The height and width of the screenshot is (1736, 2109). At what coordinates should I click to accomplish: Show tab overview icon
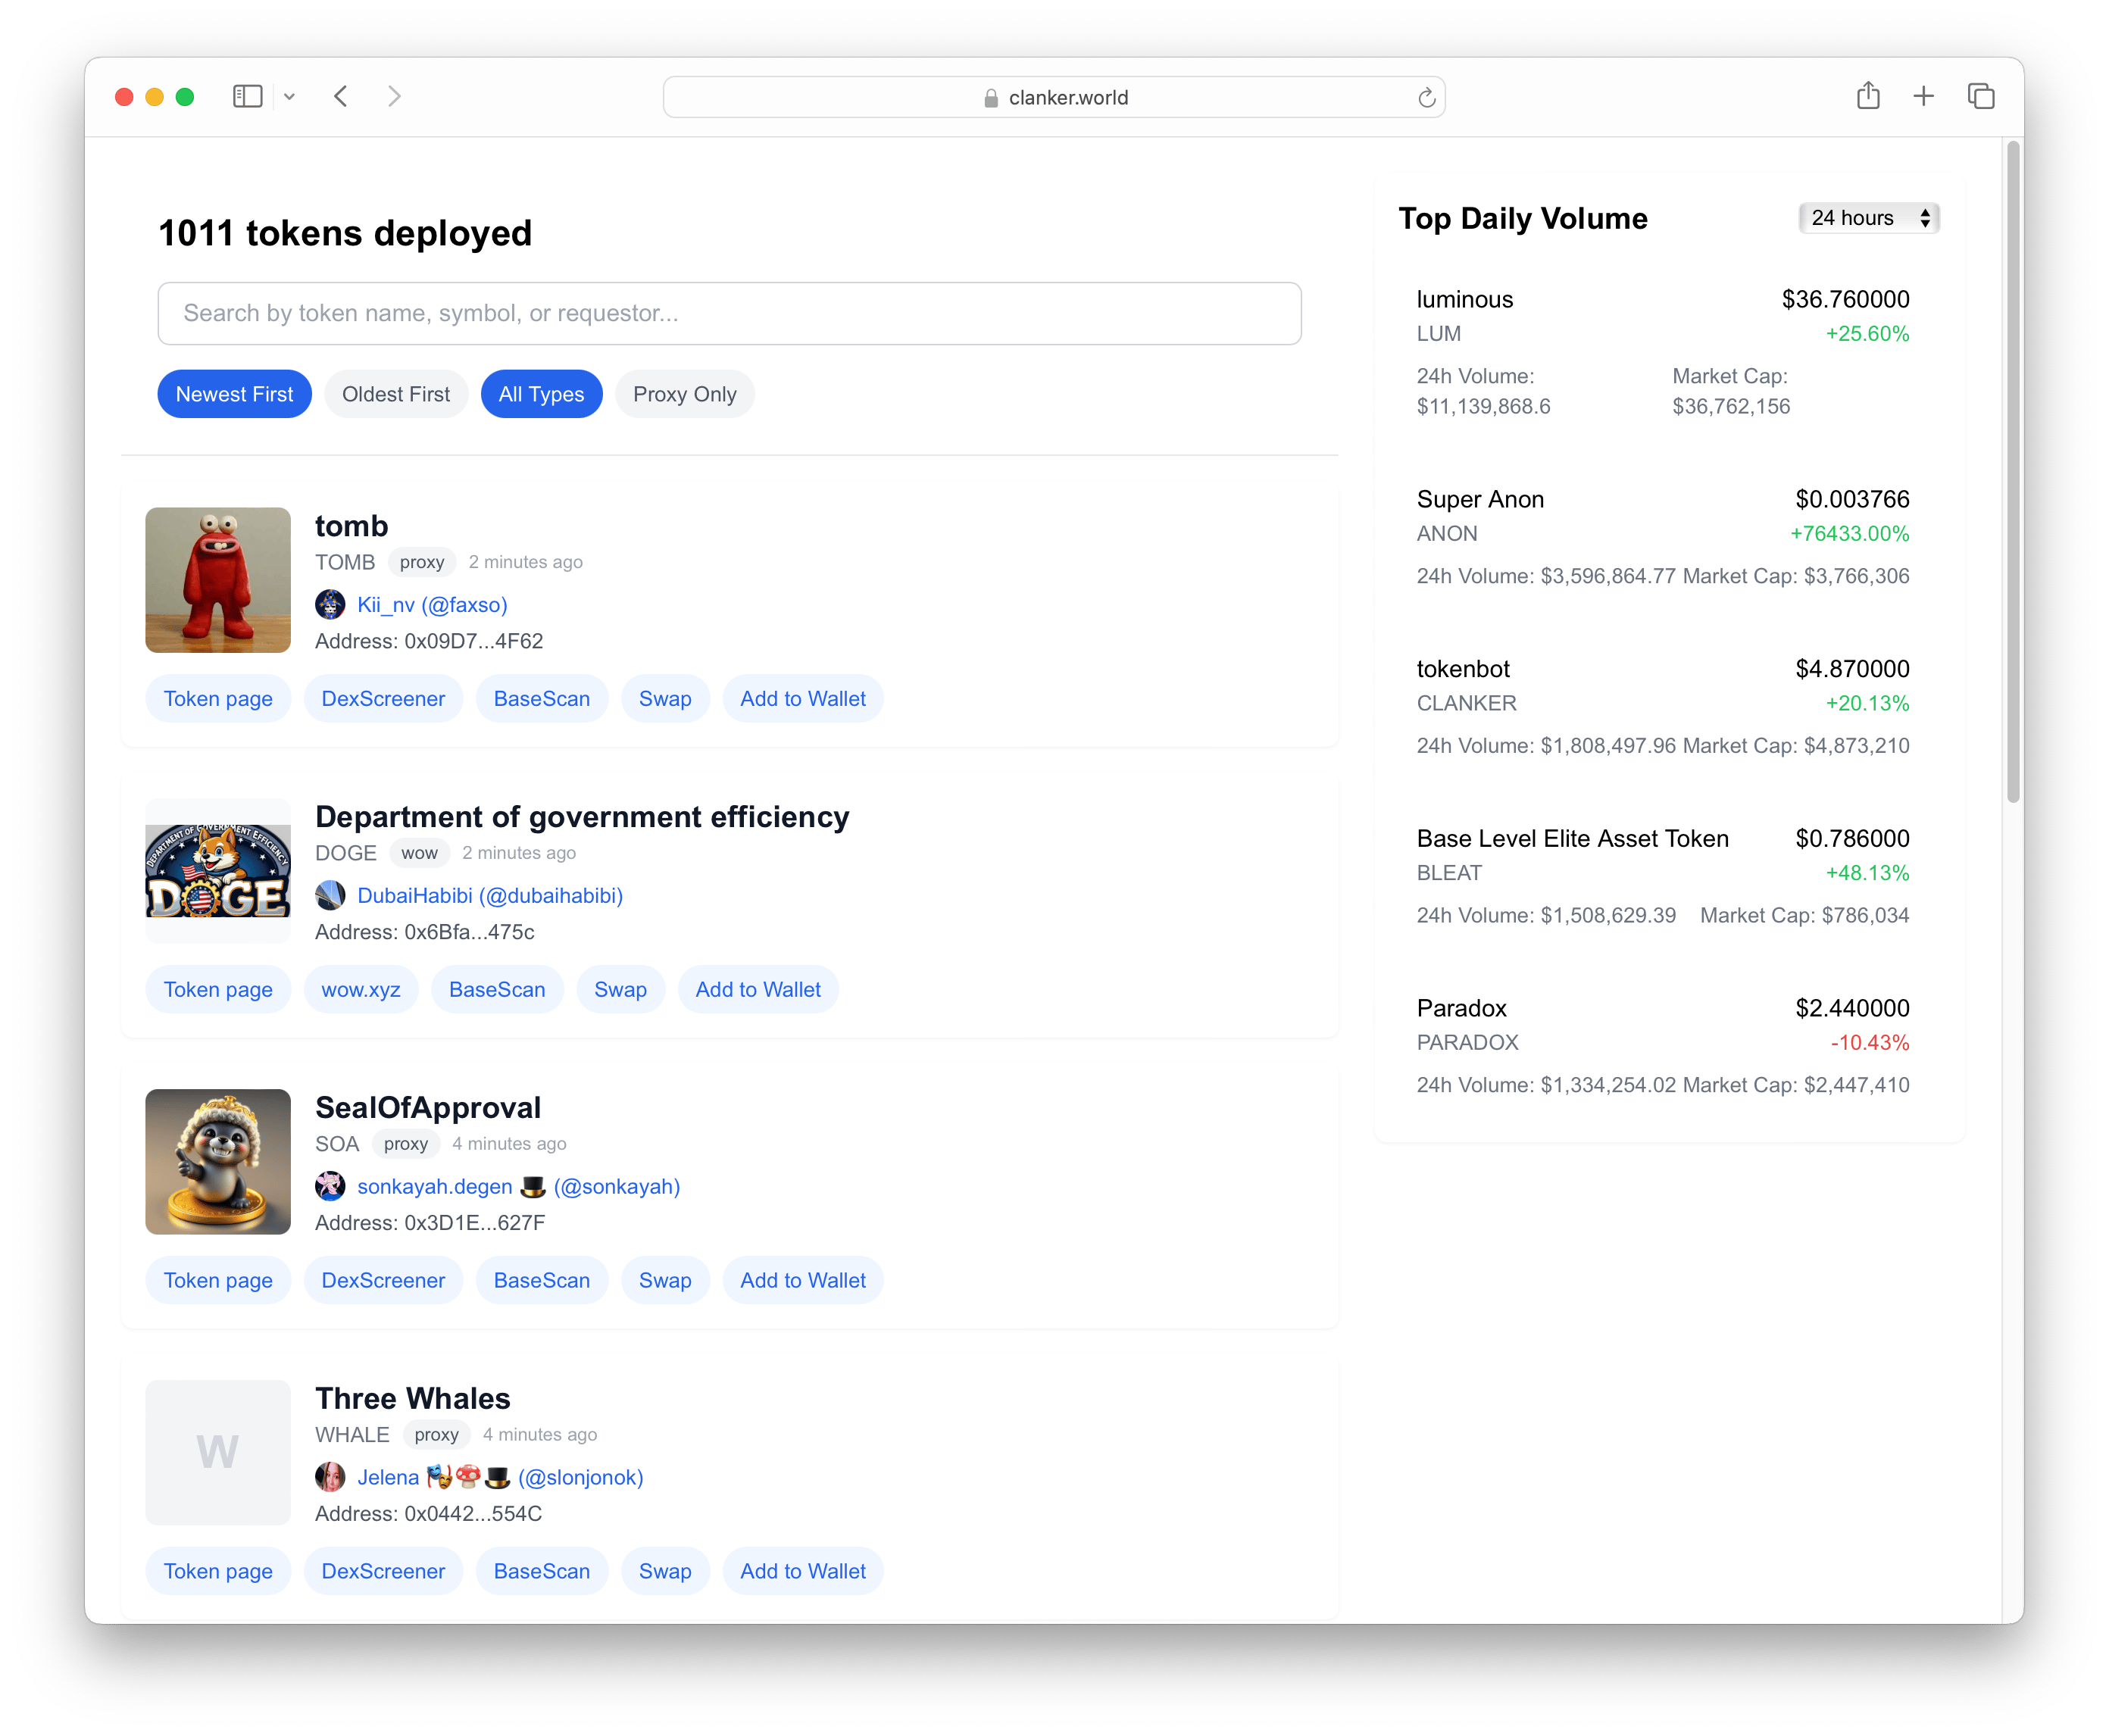pyautogui.click(x=1980, y=97)
